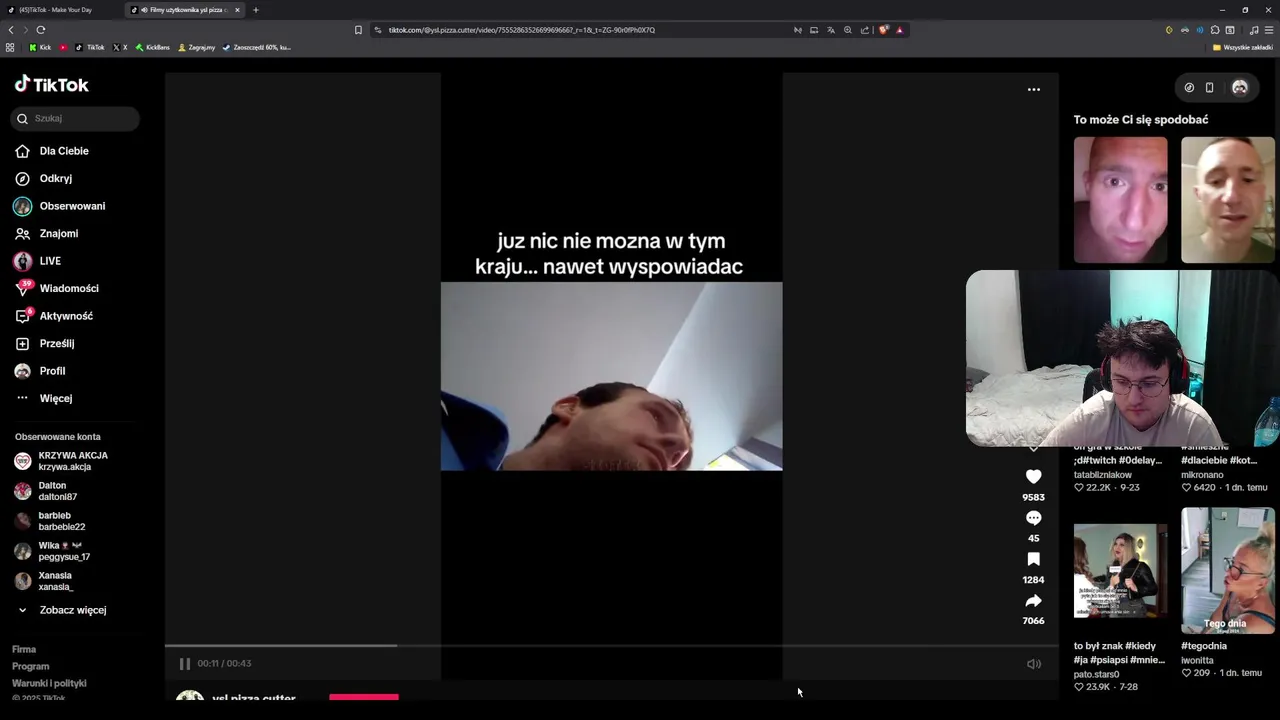Click the TikTok coins icon at top right
The image size is (1280, 720).
[x=1189, y=88]
